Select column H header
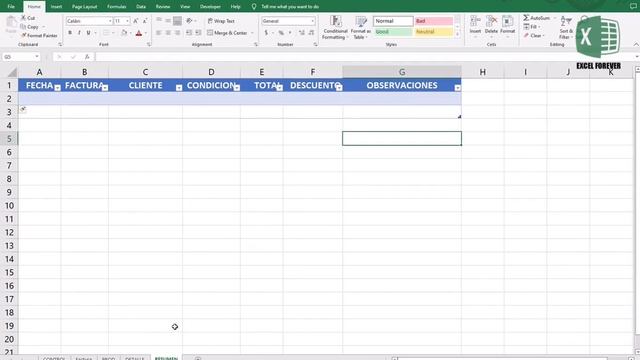The height and width of the screenshot is (360, 640). (482, 72)
